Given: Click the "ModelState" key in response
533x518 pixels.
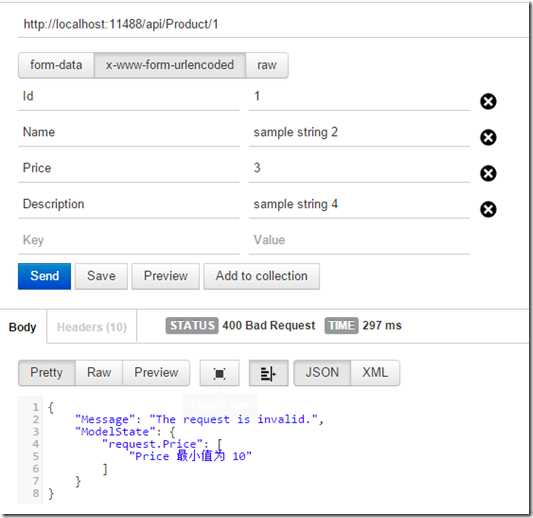Looking at the screenshot, I should (115, 432).
